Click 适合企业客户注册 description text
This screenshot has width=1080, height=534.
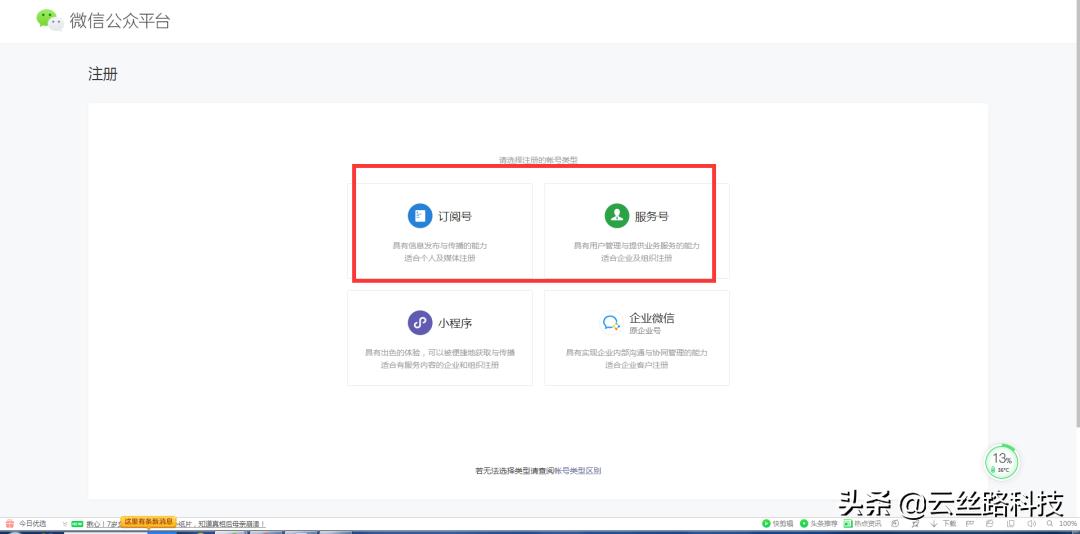(636, 365)
